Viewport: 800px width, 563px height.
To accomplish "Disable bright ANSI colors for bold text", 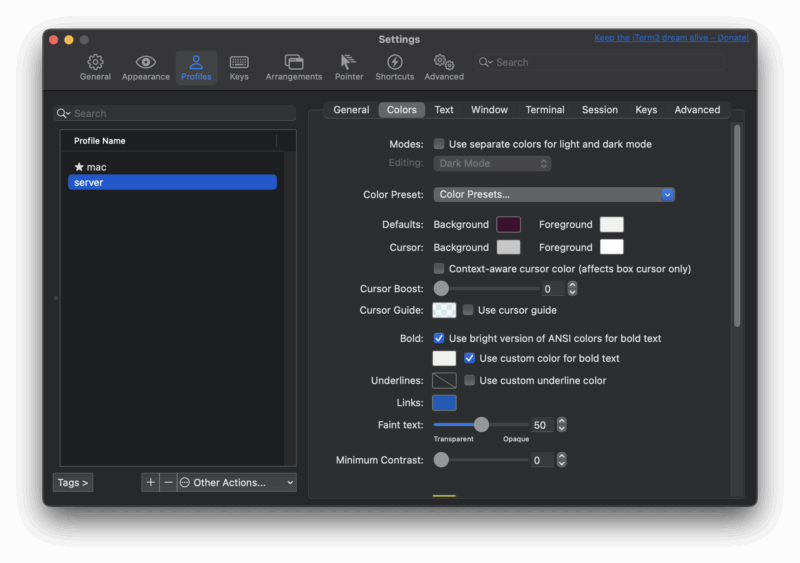I will pyautogui.click(x=439, y=338).
